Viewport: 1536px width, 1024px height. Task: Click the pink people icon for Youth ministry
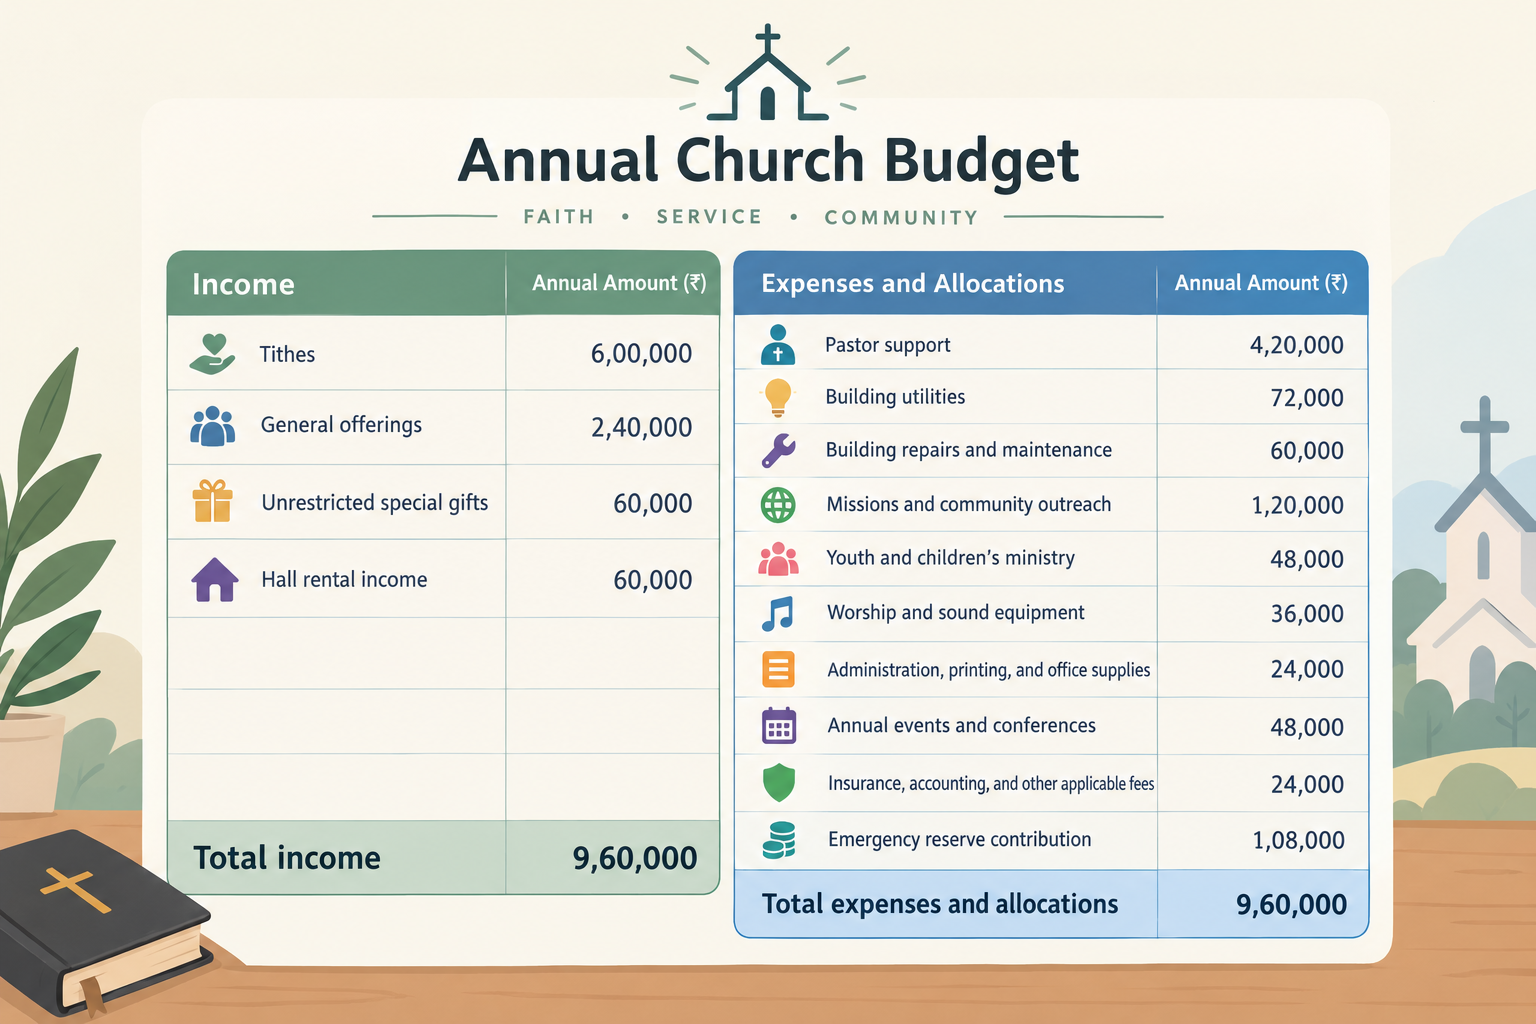[x=778, y=559]
